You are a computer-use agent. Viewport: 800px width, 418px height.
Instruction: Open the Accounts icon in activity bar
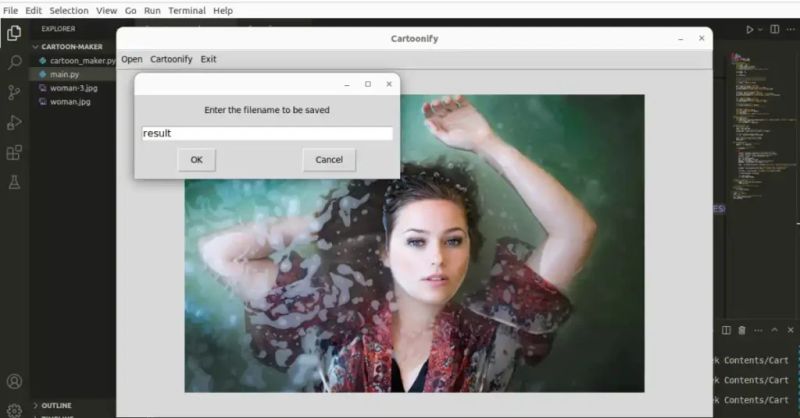[x=14, y=381]
